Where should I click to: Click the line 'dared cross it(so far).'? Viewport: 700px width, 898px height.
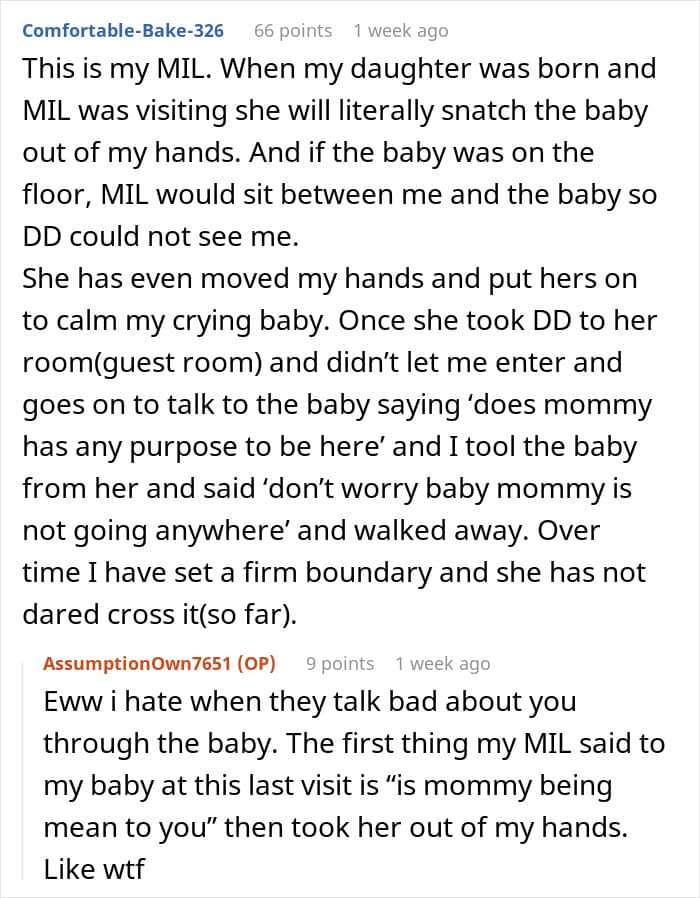click(160, 616)
